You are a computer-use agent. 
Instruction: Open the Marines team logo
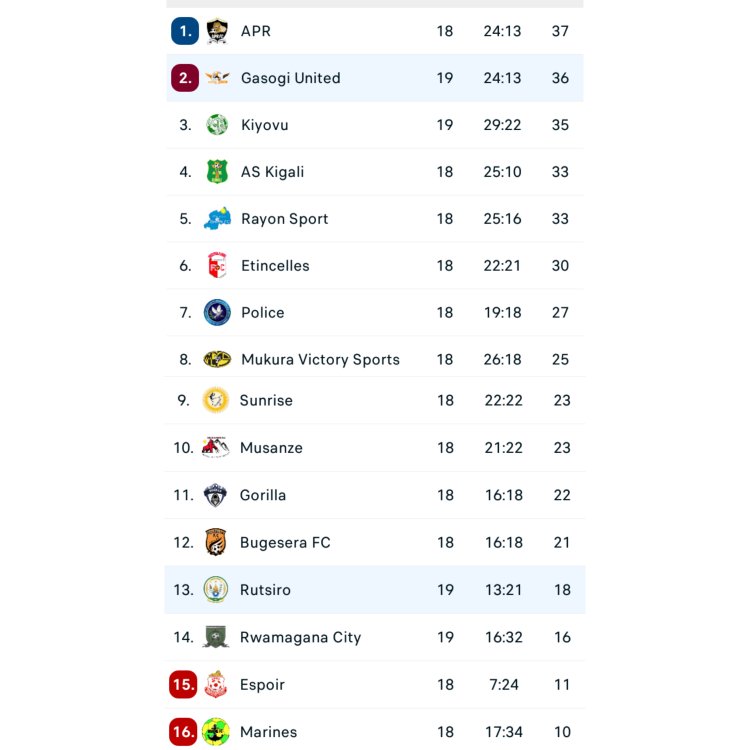(x=216, y=732)
